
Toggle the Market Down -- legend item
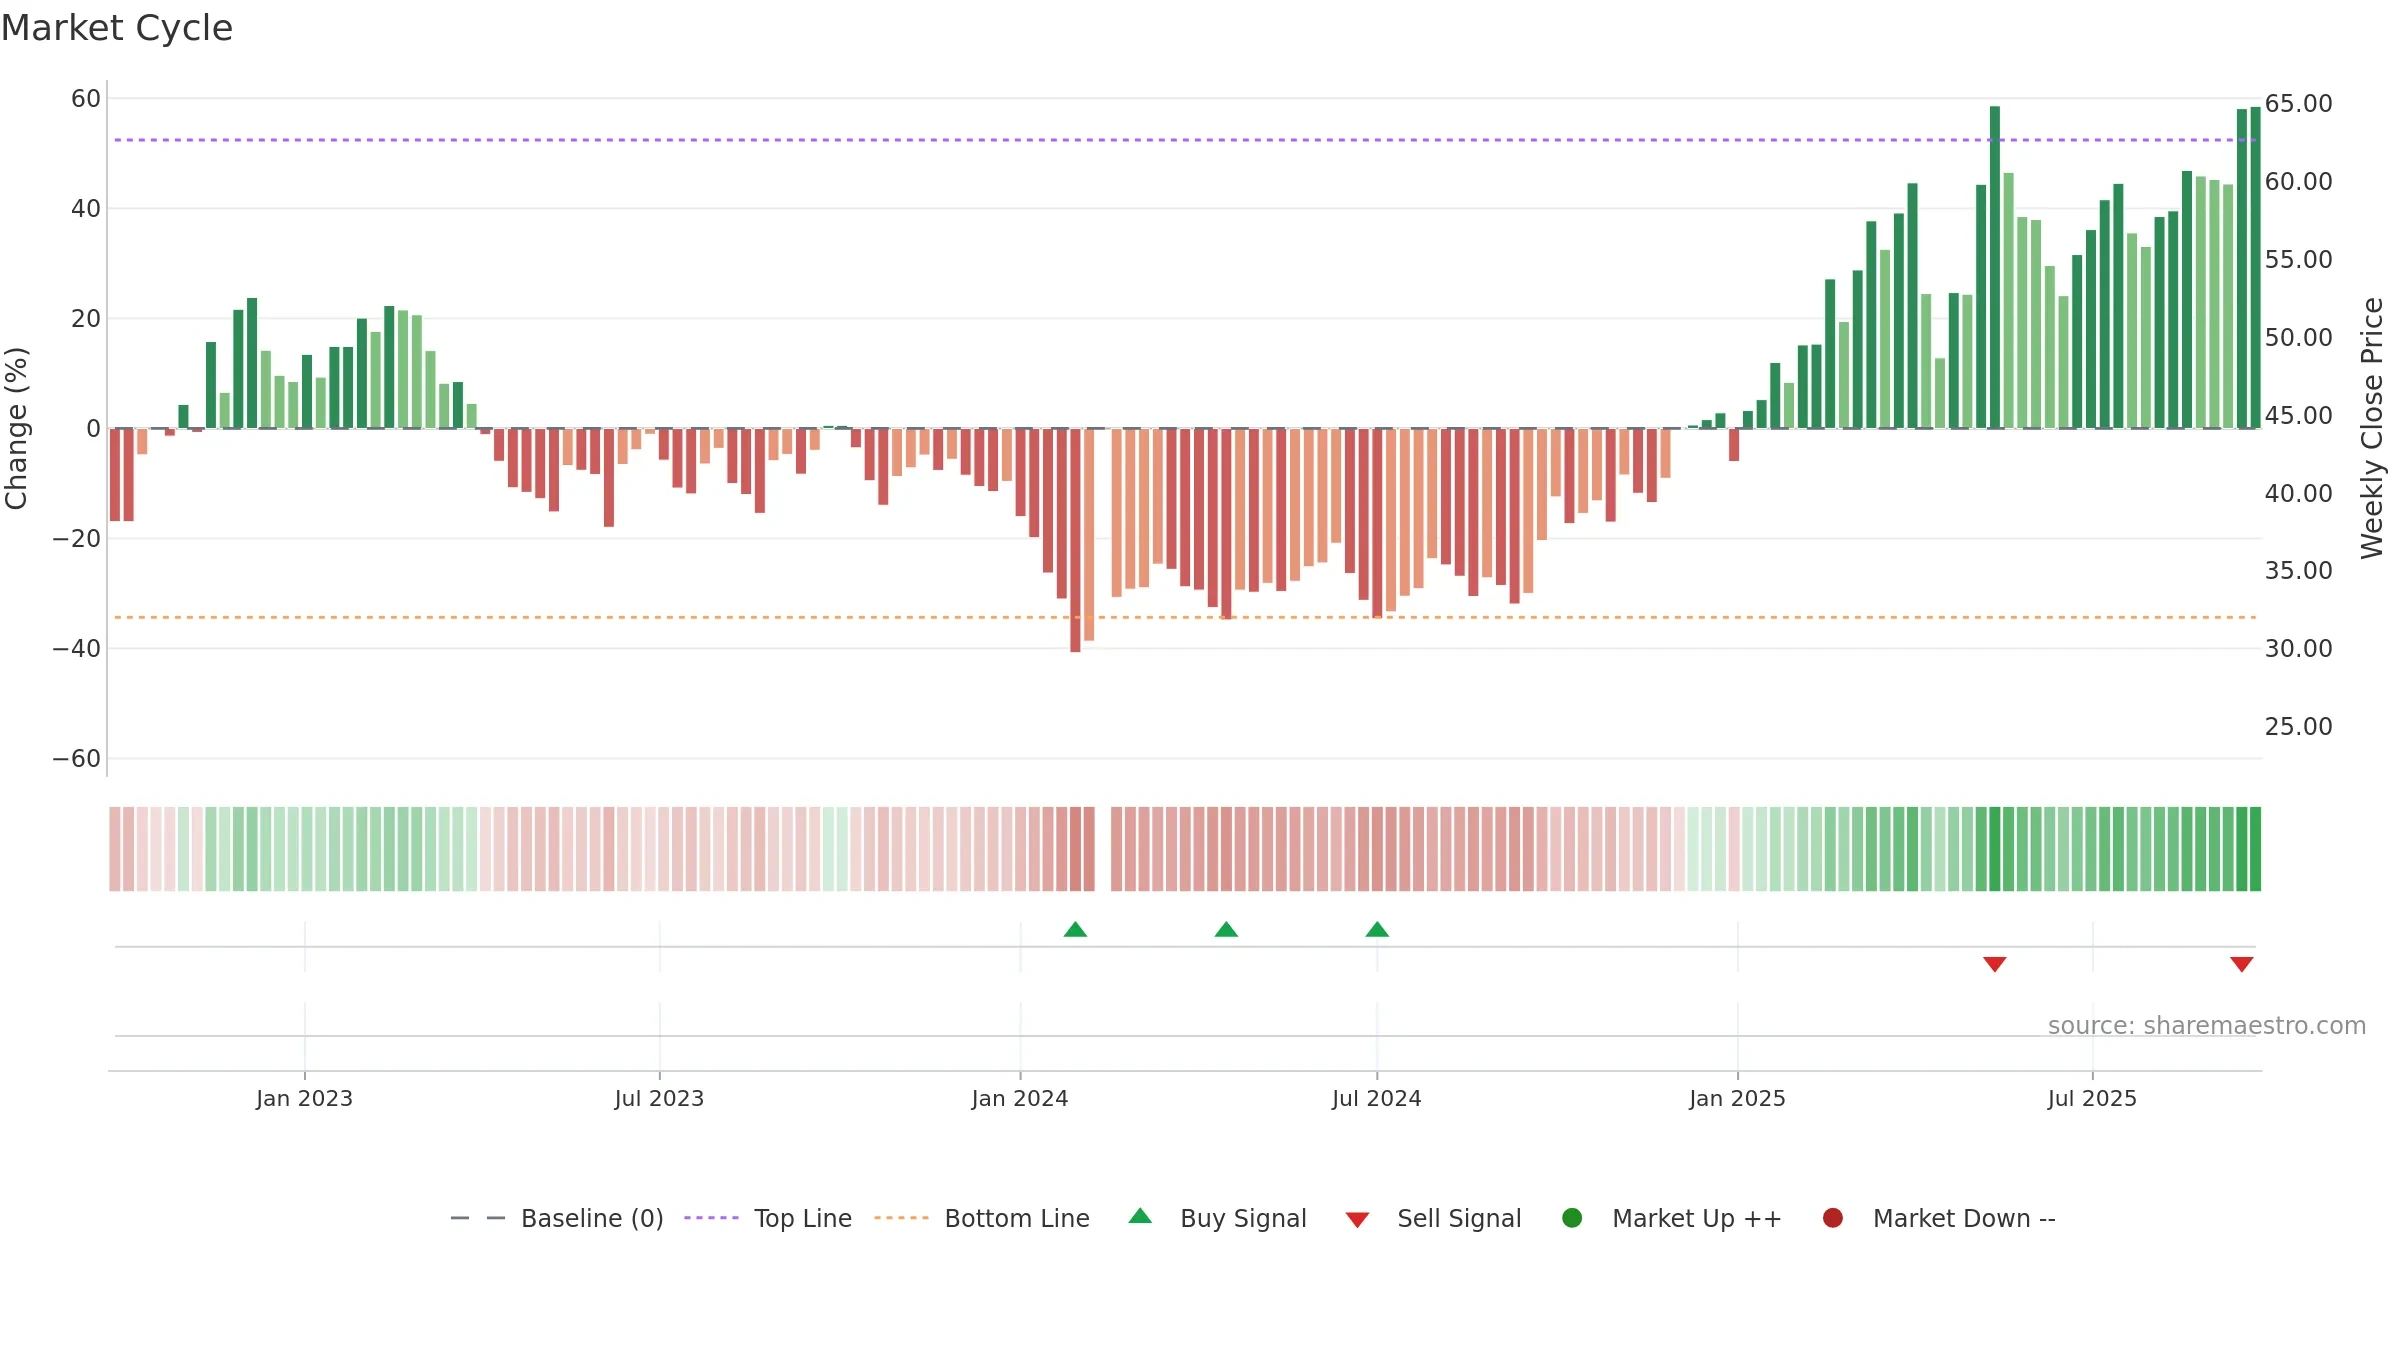point(1939,1218)
